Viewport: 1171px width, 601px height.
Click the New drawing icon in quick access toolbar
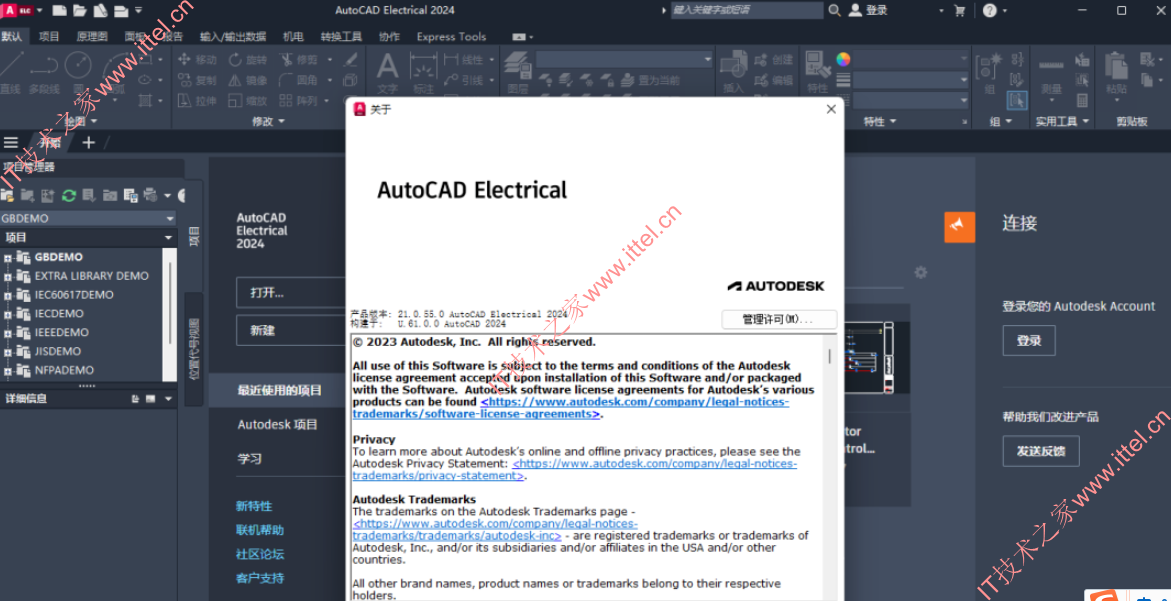59,10
